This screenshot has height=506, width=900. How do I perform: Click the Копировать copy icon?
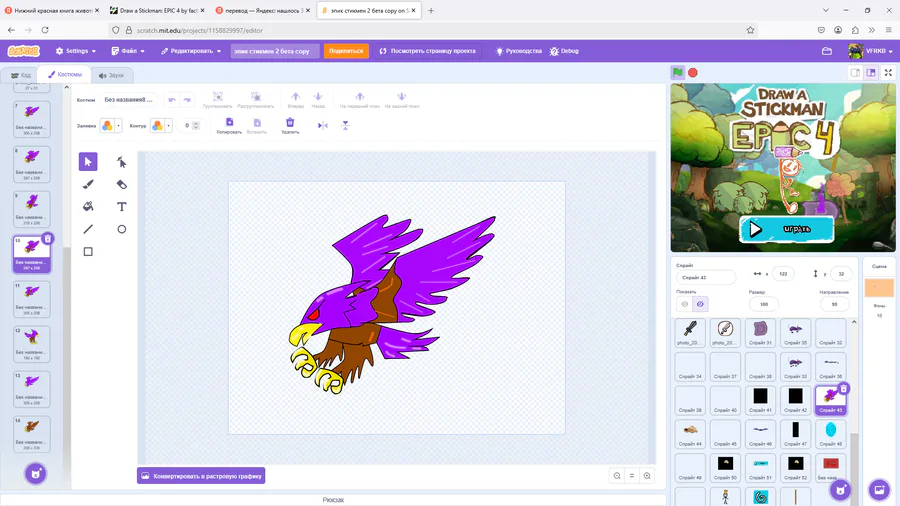click(229, 122)
